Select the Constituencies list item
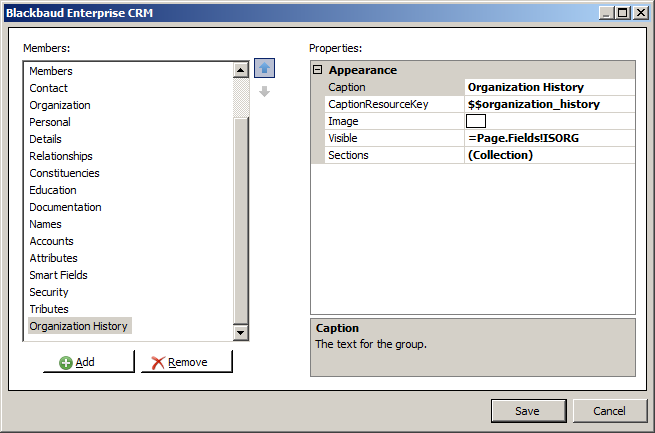 pyautogui.click(x=64, y=173)
